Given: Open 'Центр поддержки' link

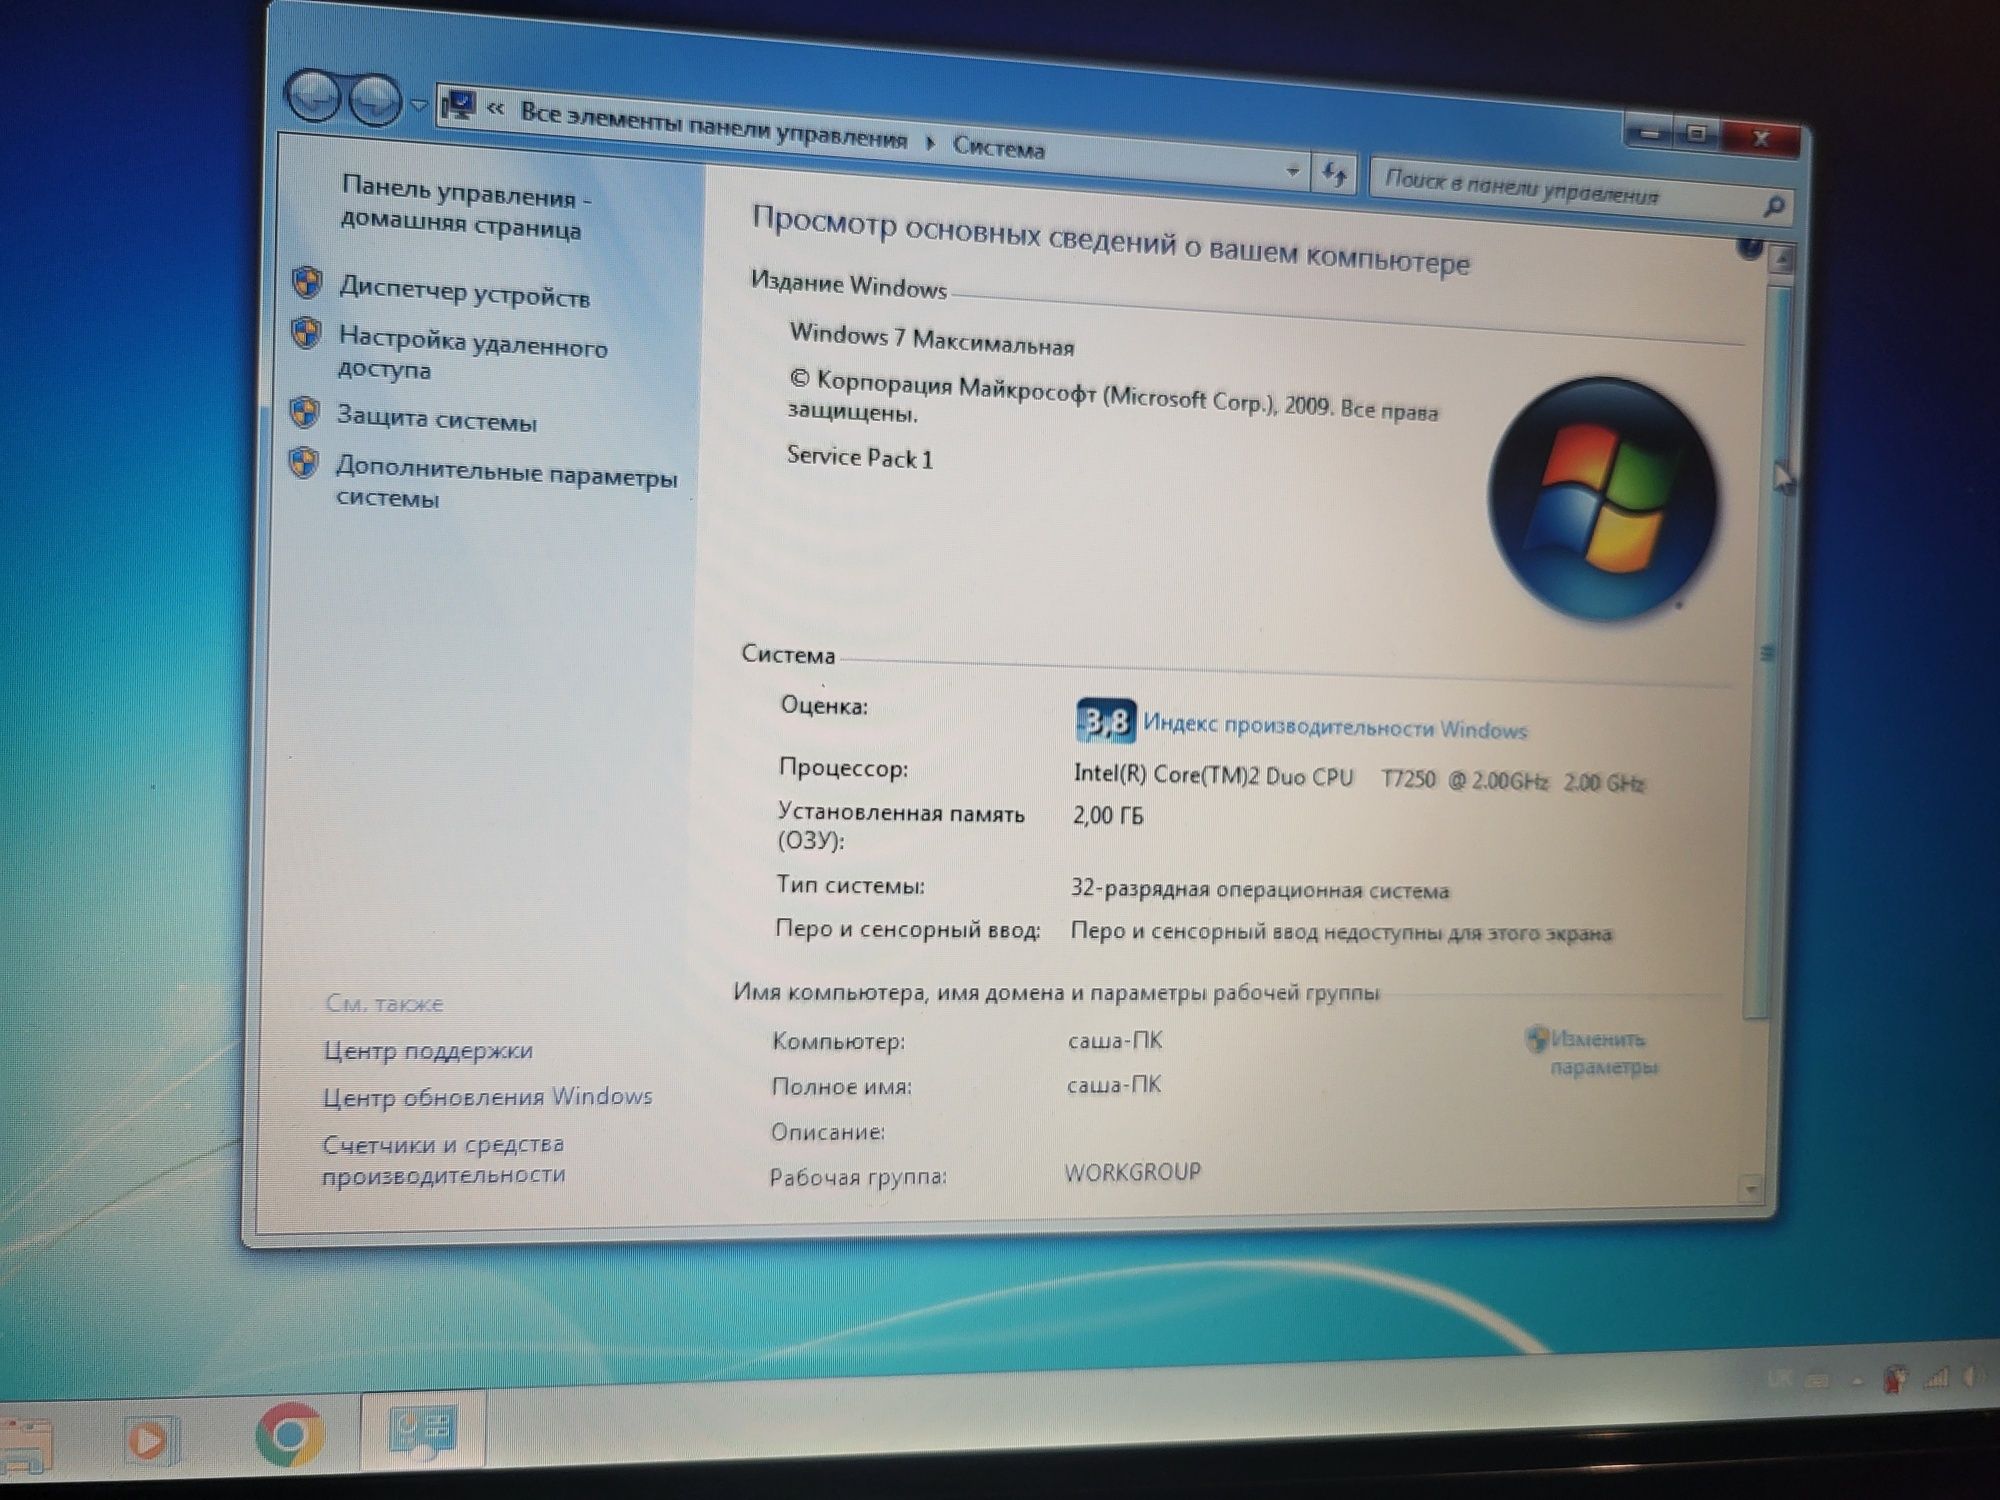Looking at the screenshot, I should pyautogui.click(x=428, y=1050).
